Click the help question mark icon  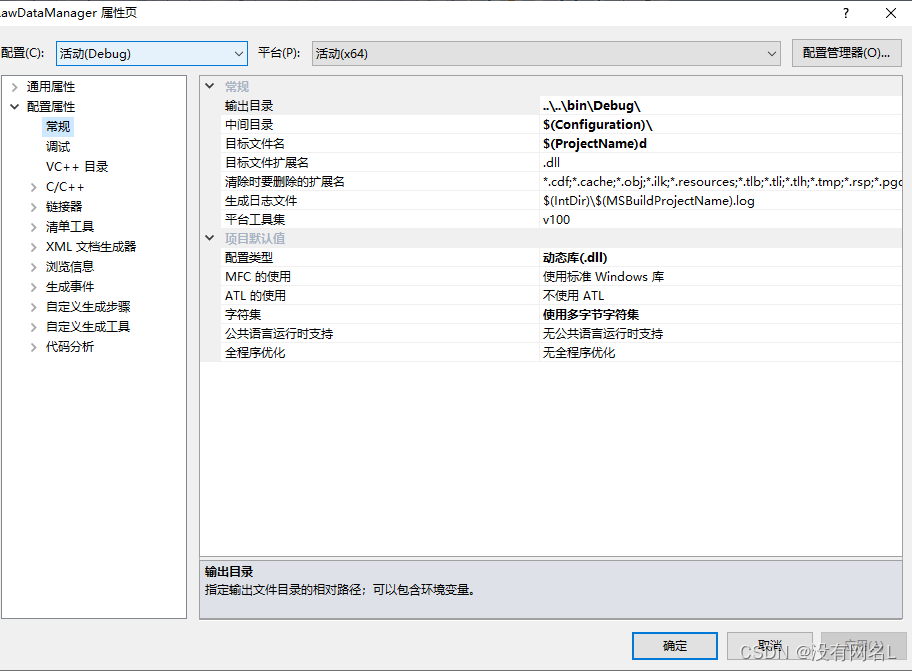coord(845,13)
